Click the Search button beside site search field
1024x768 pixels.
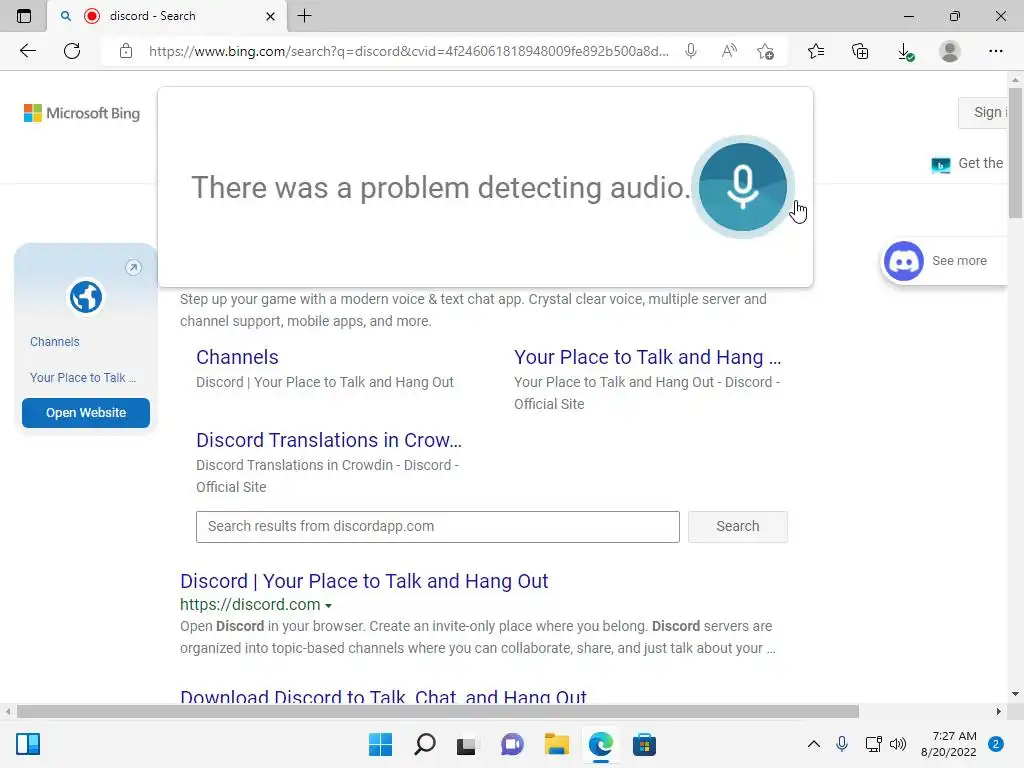click(x=737, y=526)
